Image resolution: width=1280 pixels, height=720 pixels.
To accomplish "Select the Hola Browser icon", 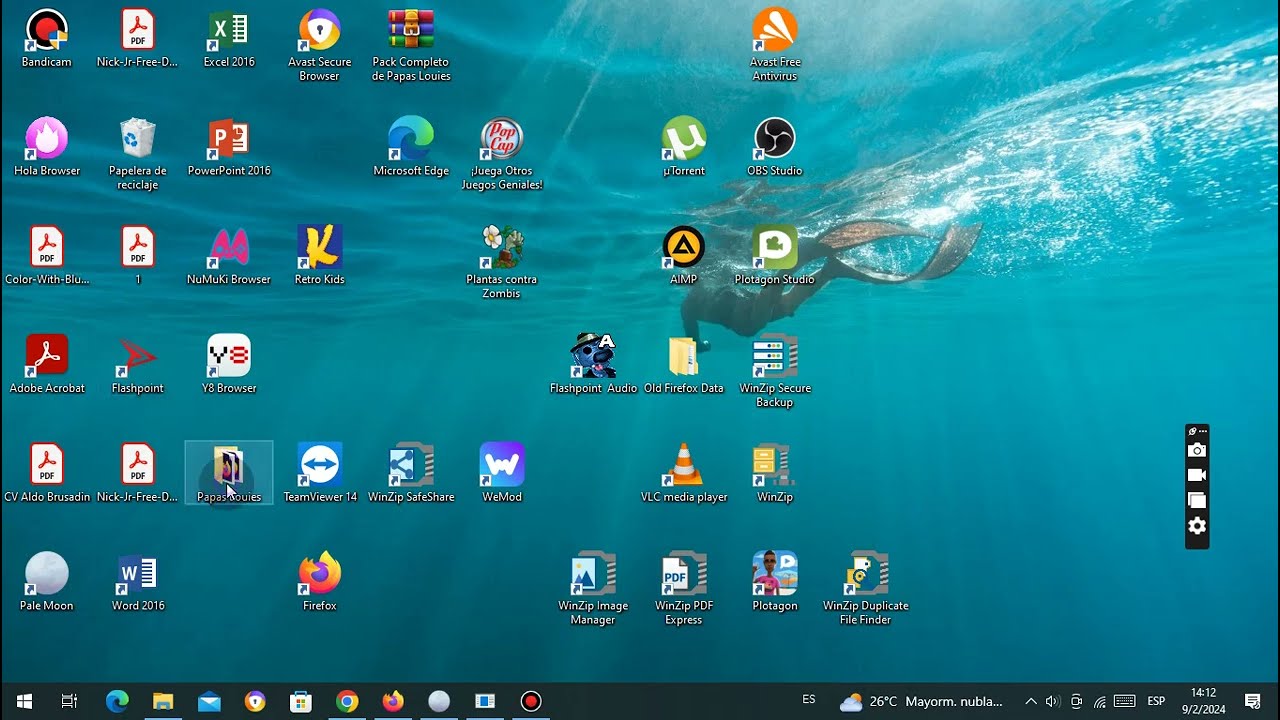I will tap(46, 148).
